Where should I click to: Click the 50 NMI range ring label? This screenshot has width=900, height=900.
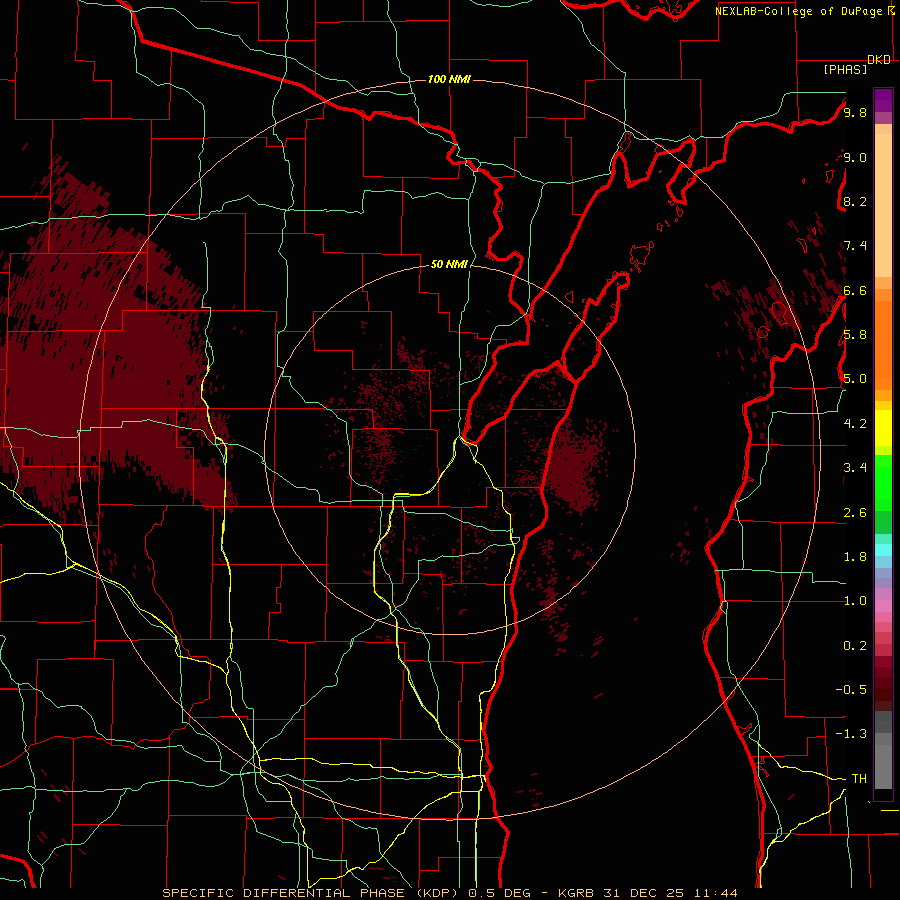(x=449, y=264)
